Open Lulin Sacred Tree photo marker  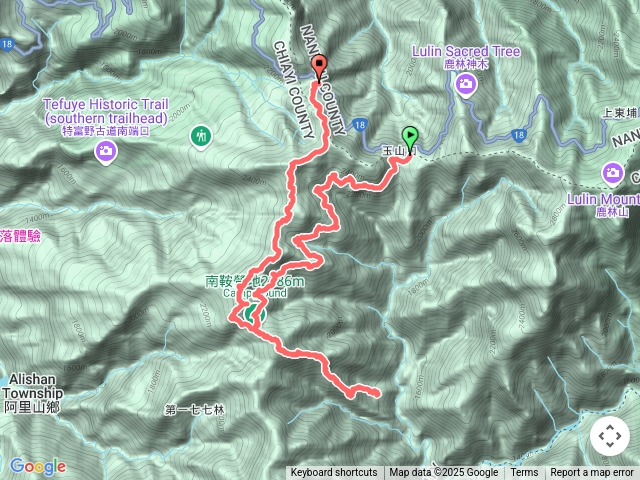[x=466, y=85]
